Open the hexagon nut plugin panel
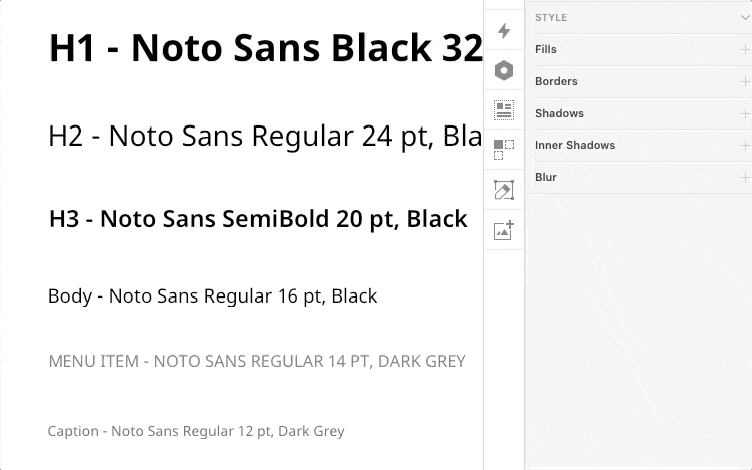This screenshot has width=752, height=470. [x=504, y=70]
